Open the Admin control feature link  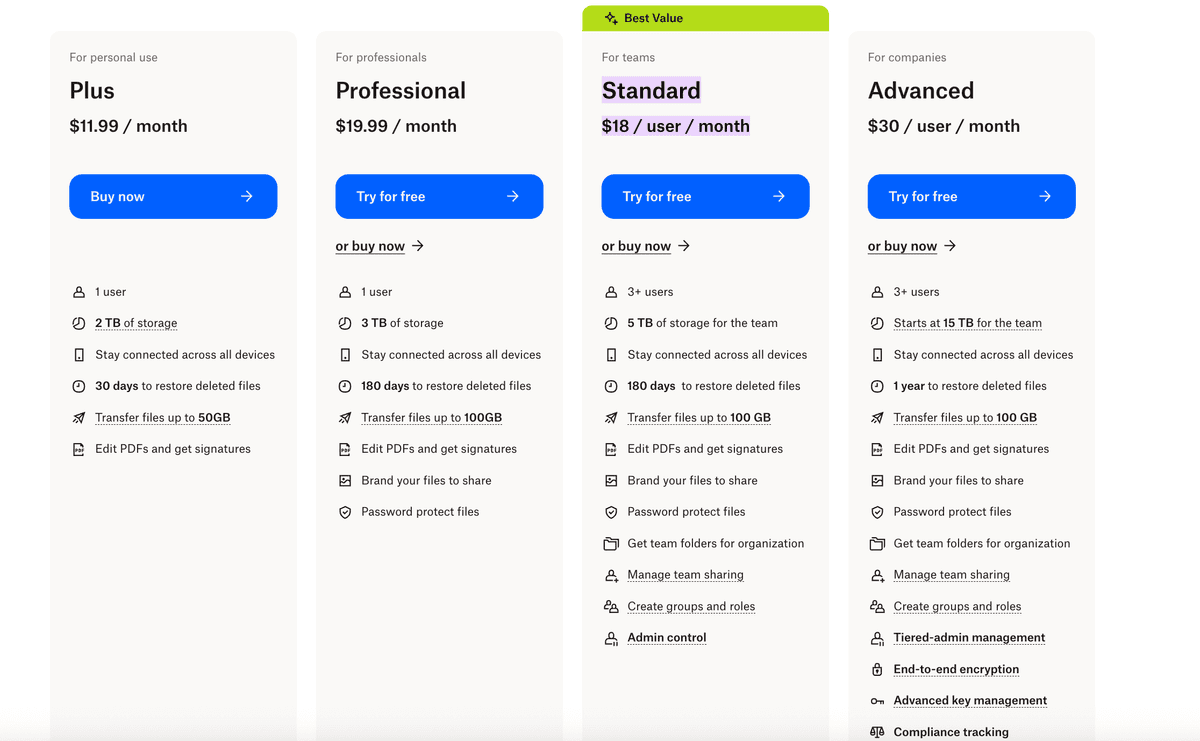pos(667,638)
